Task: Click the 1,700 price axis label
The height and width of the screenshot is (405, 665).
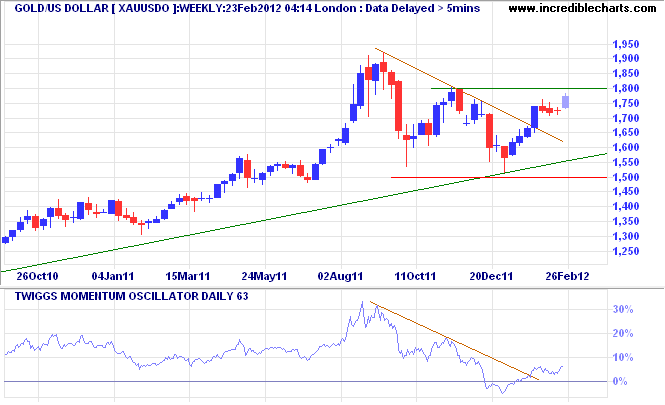Action: click(626, 118)
